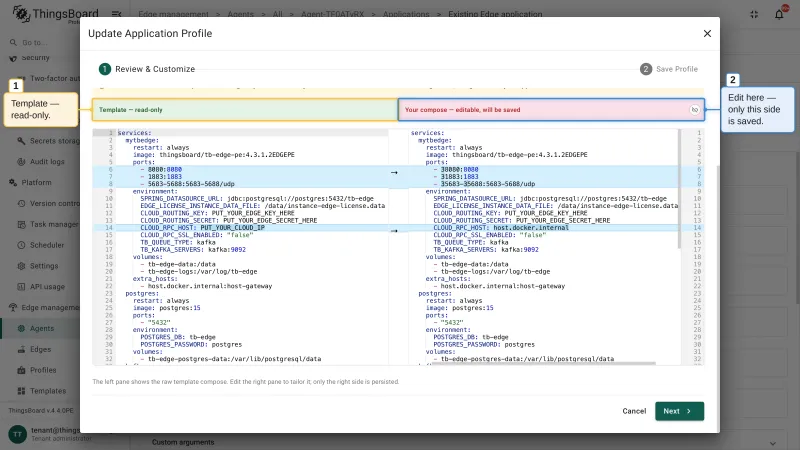Viewport: 800px width, 450px height.
Task: Click the diff arrow beside CLOUD_RPC_HOST line
Action: click(394, 231)
